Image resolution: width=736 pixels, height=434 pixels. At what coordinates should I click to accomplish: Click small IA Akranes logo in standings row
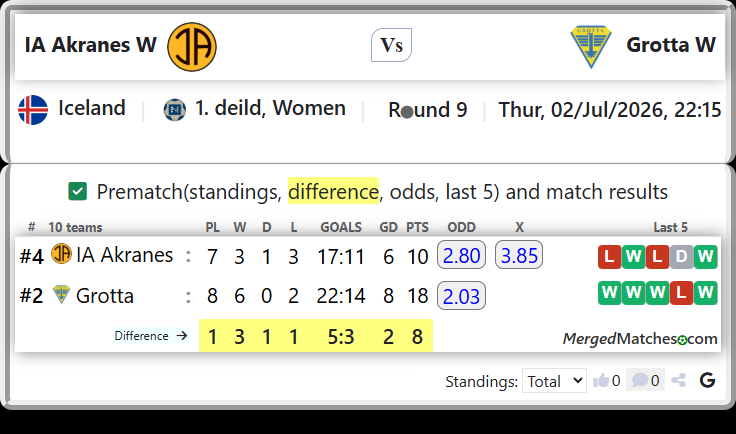[x=61, y=253]
